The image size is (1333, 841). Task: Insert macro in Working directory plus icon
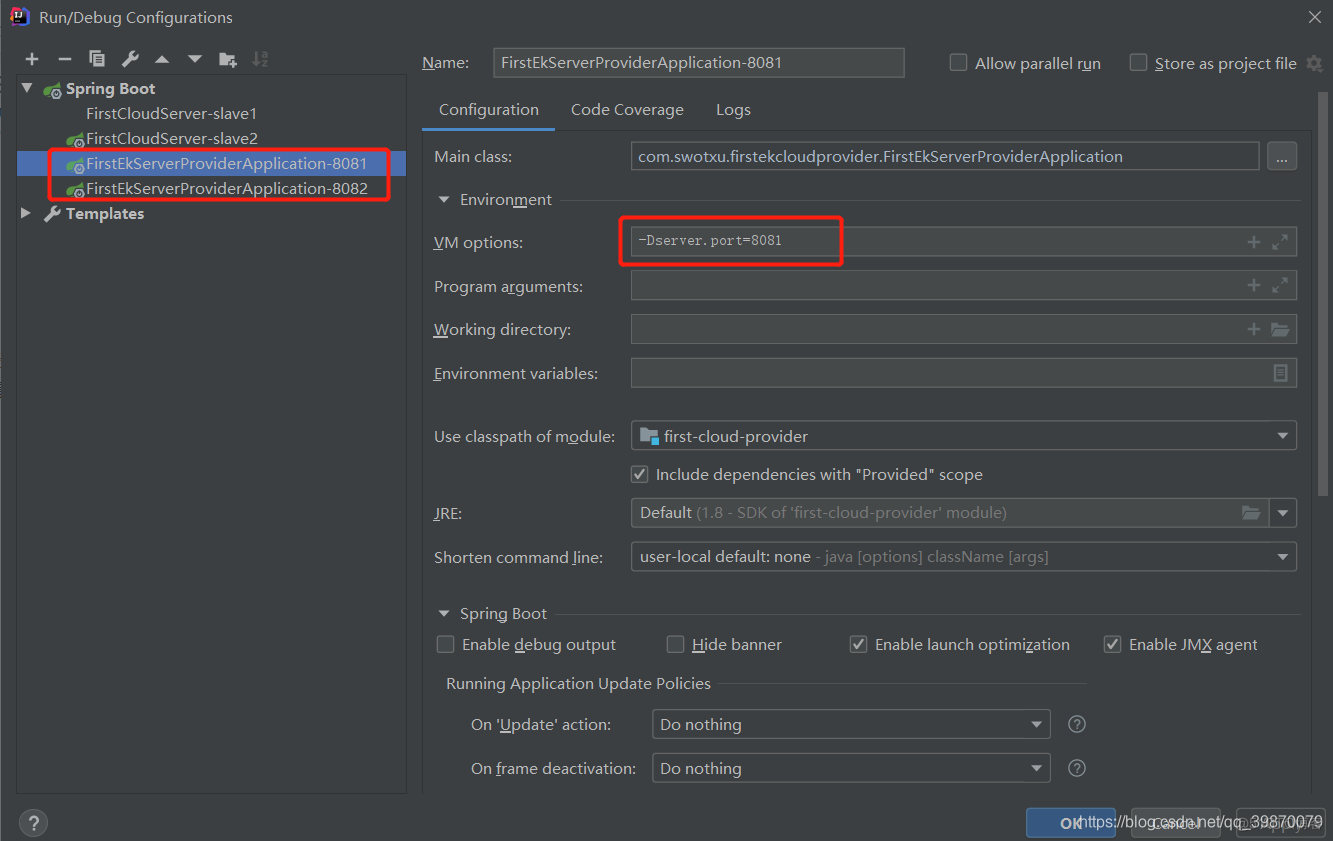point(1254,329)
